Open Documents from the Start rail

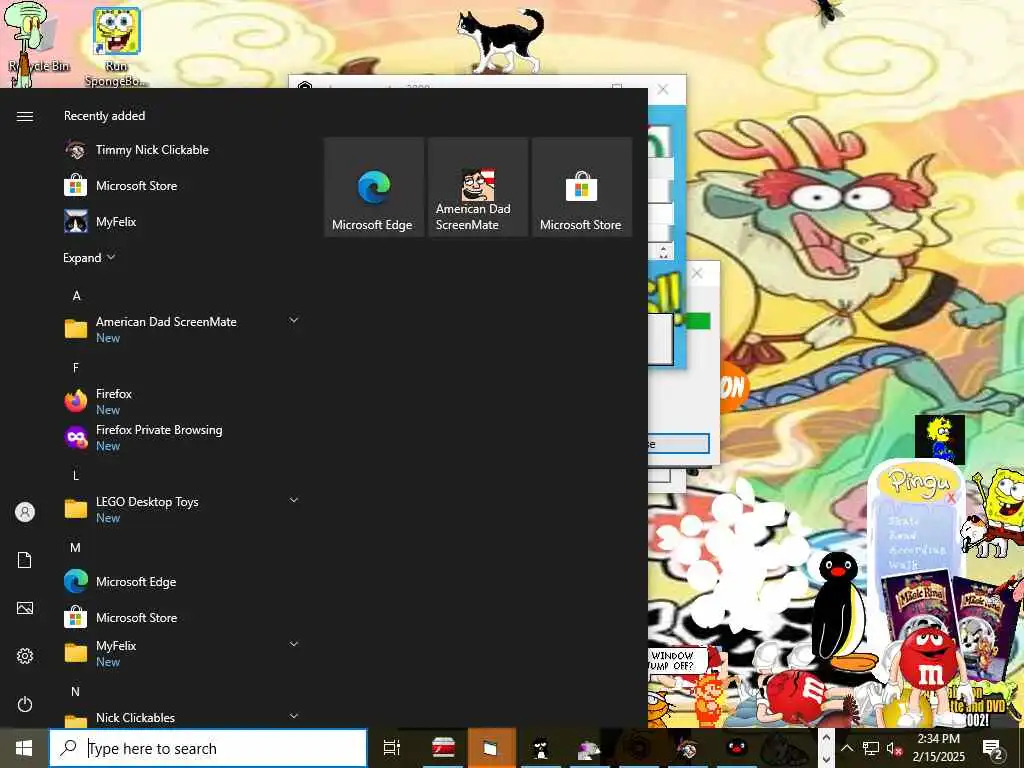[x=25, y=560]
